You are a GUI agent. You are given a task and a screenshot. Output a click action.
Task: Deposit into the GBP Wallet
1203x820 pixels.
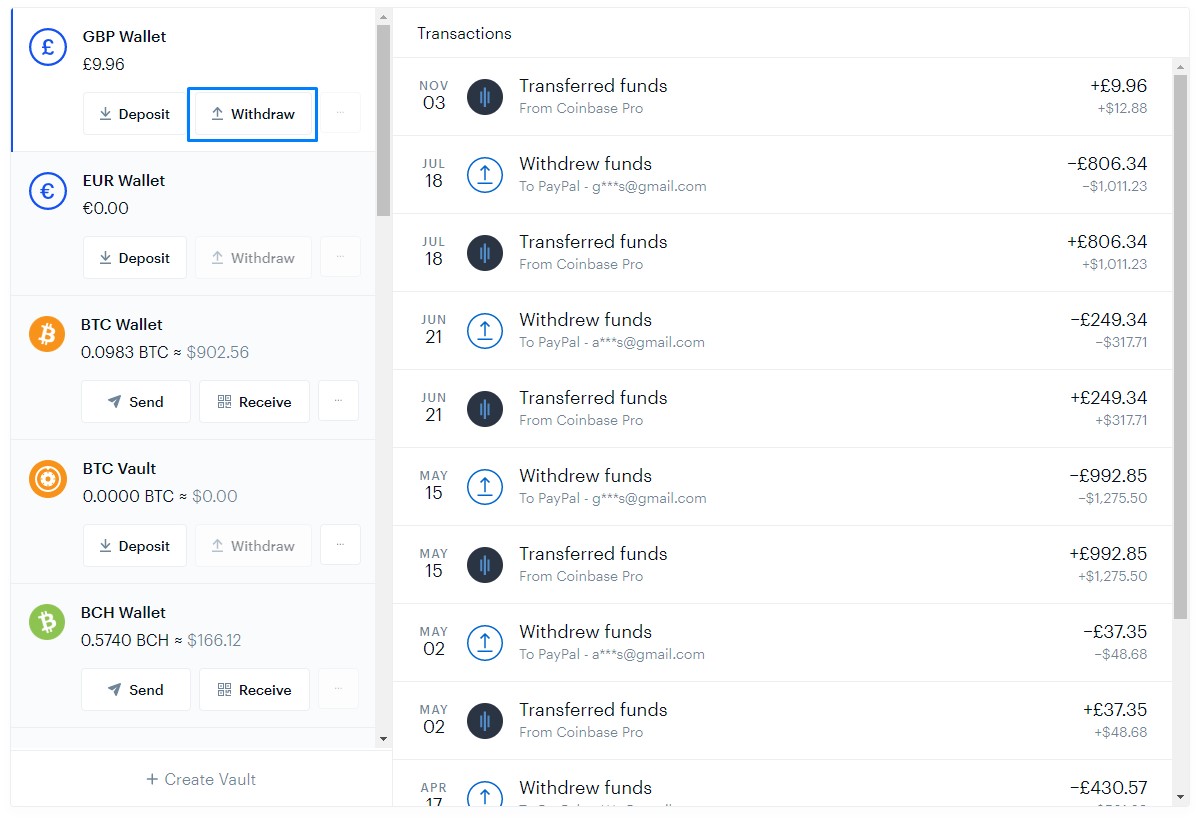(x=134, y=114)
